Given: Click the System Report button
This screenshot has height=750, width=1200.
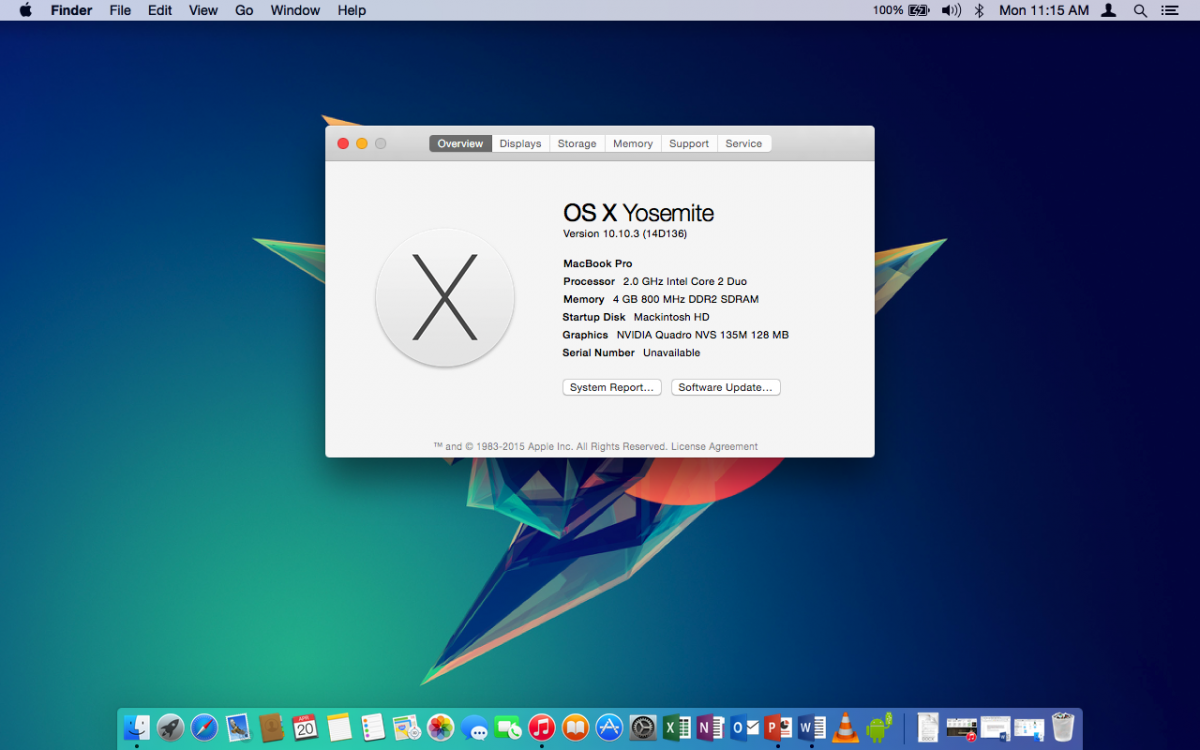Looking at the screenshot, I should click(612, 387).
